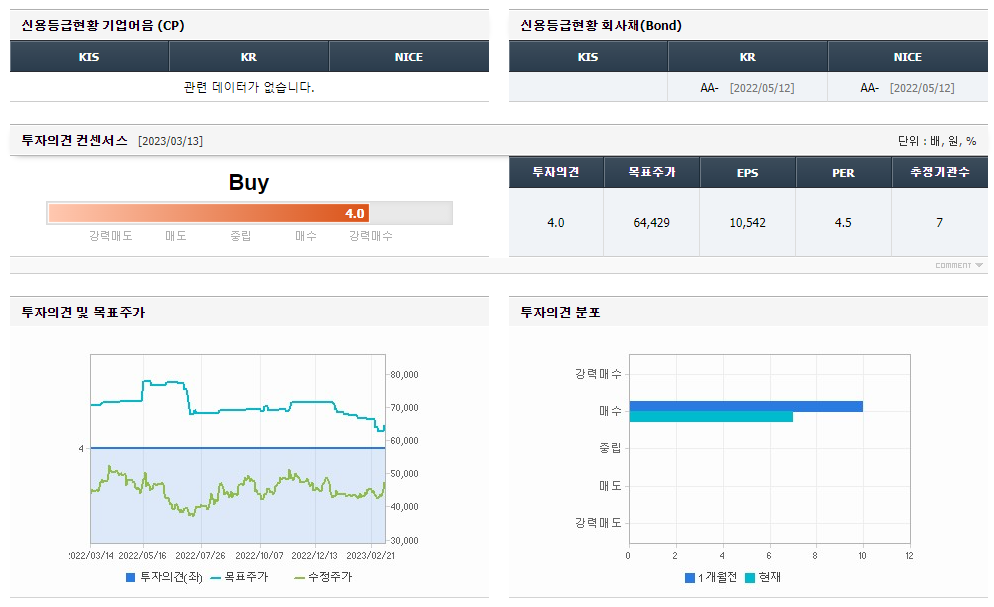994x607 pixels.
Task: Click the 목표주가 value 64,429 in consensus table
Action: (652, 220)
